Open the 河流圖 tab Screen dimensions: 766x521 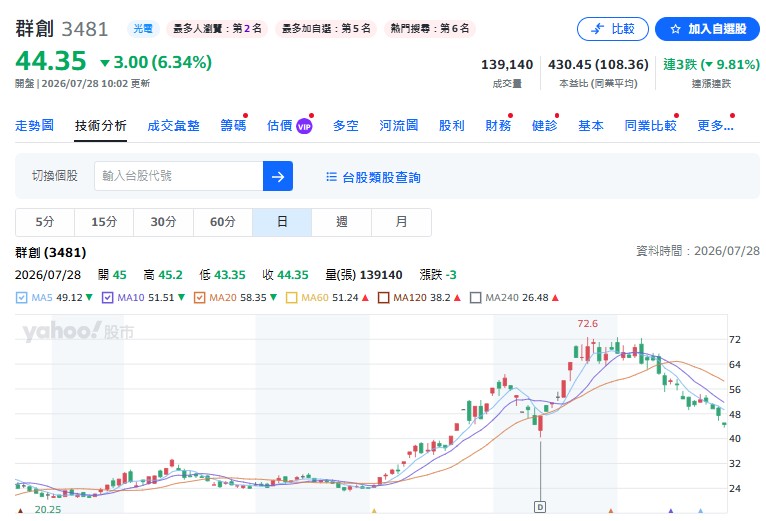[399, 126]
